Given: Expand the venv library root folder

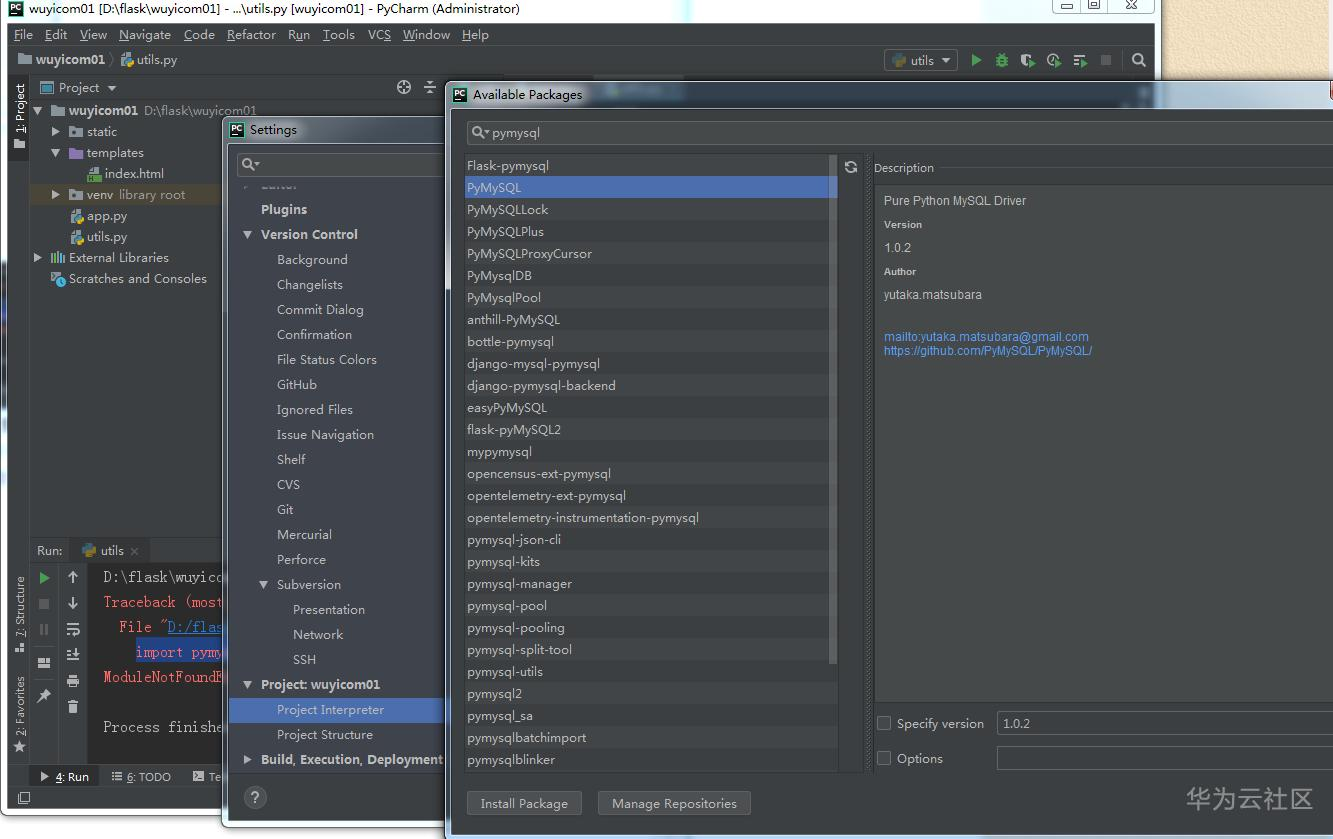Looking at the screenshot, I should [x=56, y=195].
